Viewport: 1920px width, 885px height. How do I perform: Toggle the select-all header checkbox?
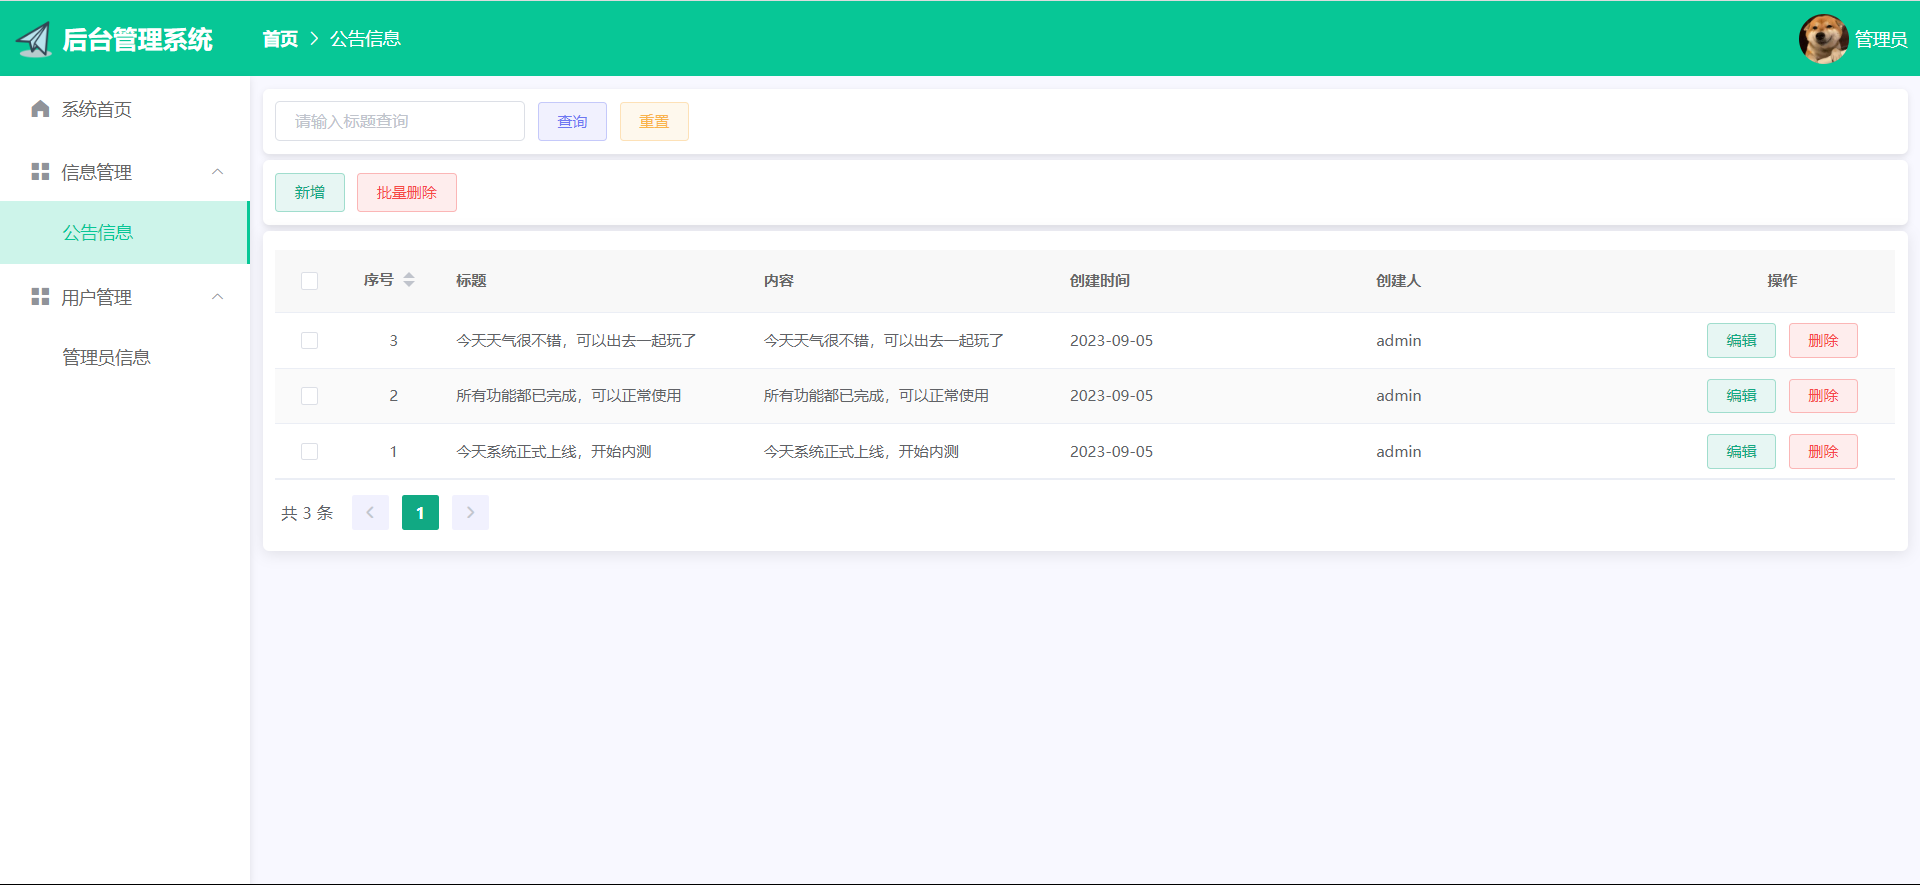[x=310, y=281]
